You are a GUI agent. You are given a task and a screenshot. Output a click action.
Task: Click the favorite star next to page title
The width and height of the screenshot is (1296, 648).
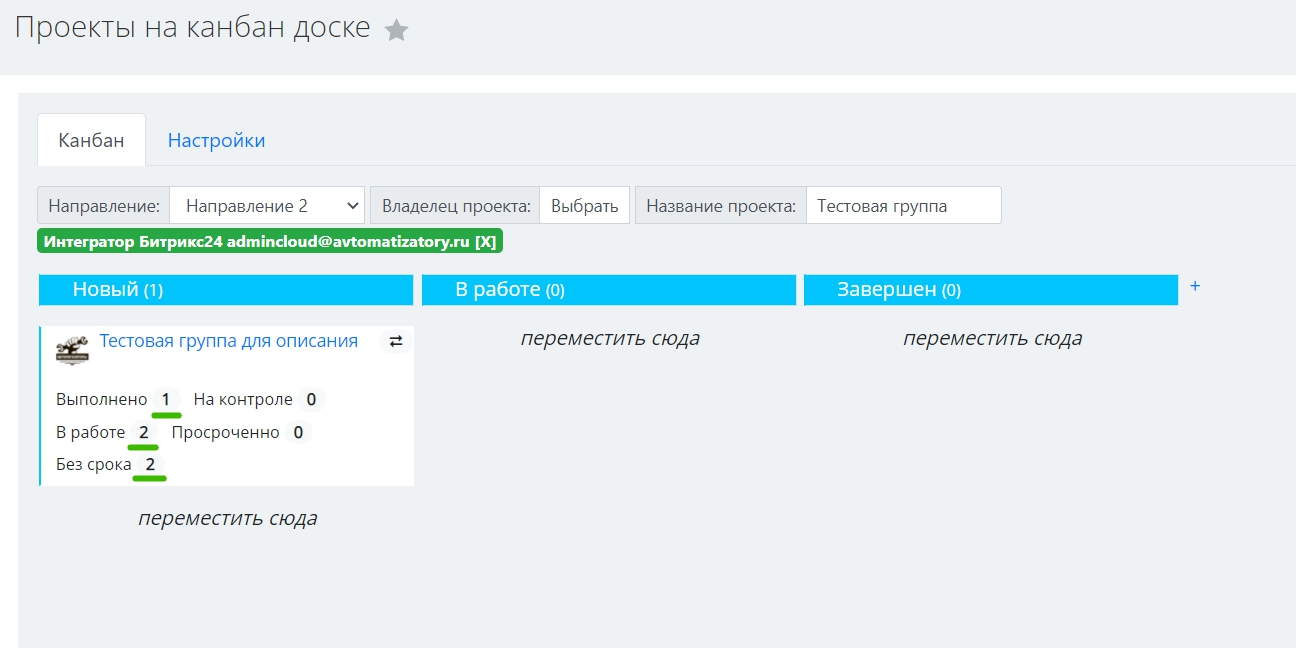coord(397,30)
